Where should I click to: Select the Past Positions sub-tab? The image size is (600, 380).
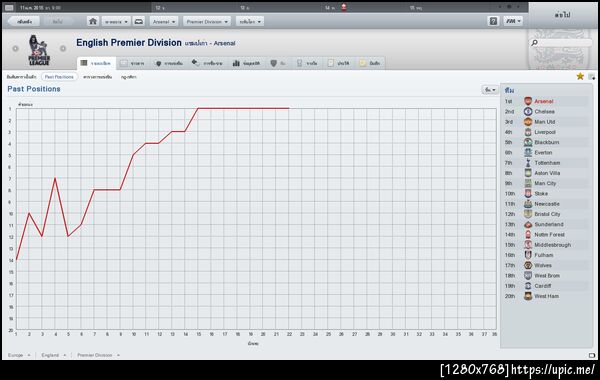(x=59, y=77)
